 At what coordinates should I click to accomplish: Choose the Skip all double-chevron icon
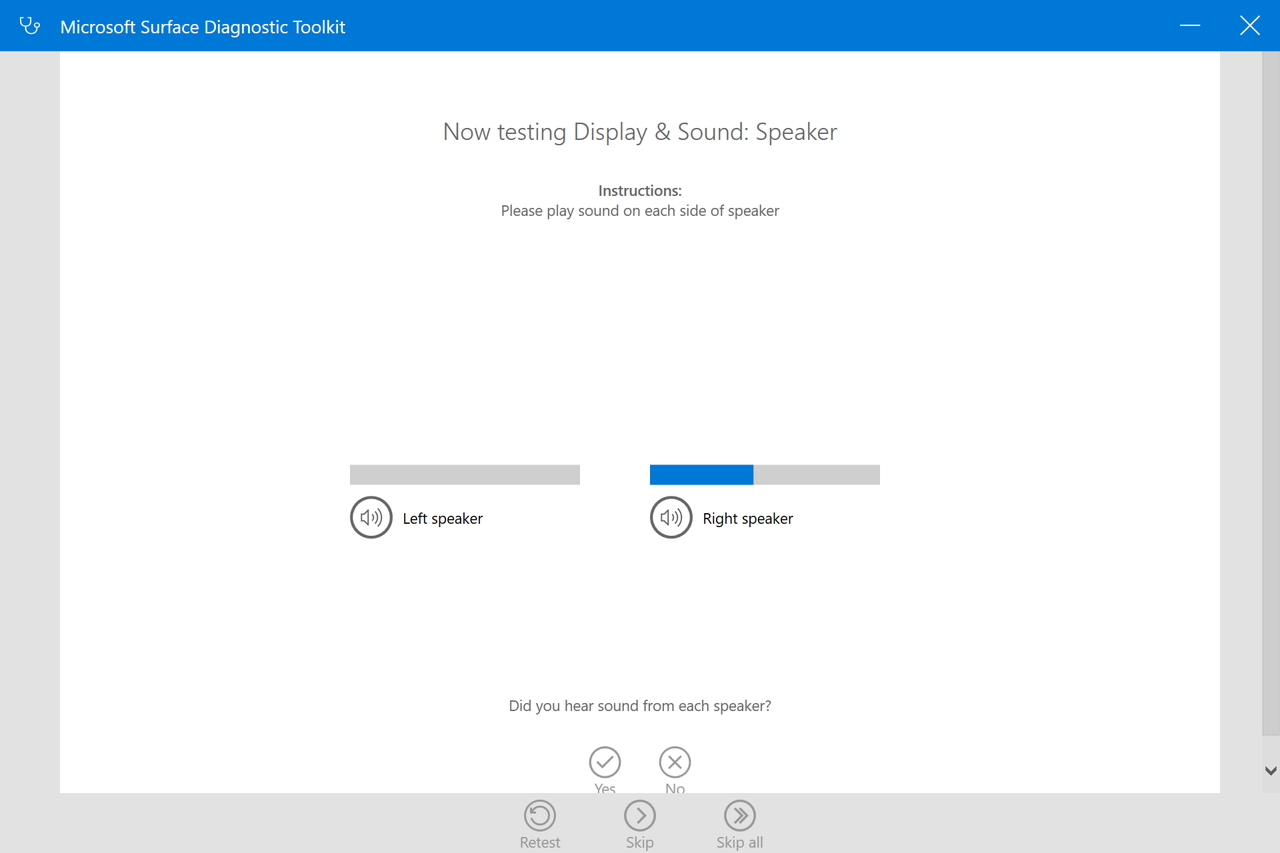click(740, 816)
